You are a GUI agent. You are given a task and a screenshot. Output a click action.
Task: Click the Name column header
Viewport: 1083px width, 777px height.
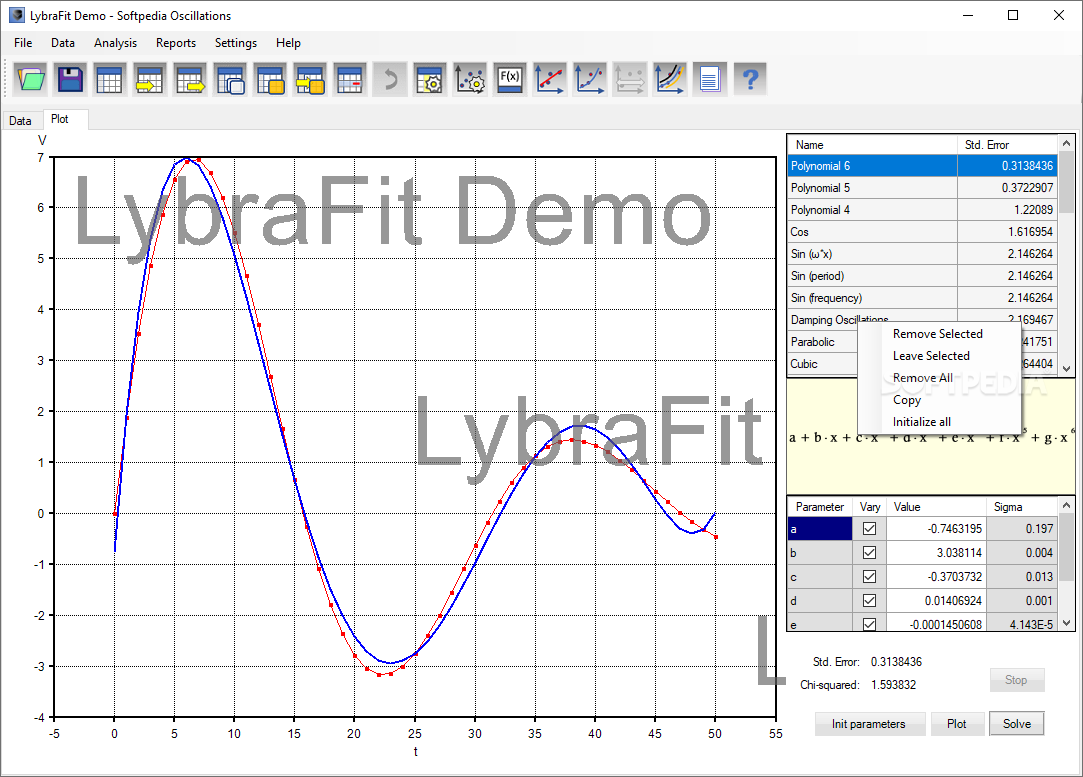(872, 145)
